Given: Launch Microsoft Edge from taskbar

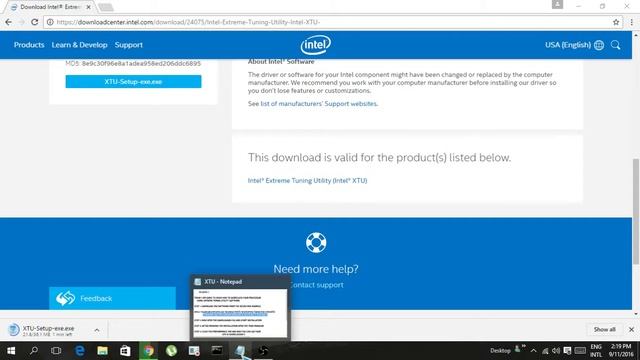Looking at the screenshot, I should [80, 351].
